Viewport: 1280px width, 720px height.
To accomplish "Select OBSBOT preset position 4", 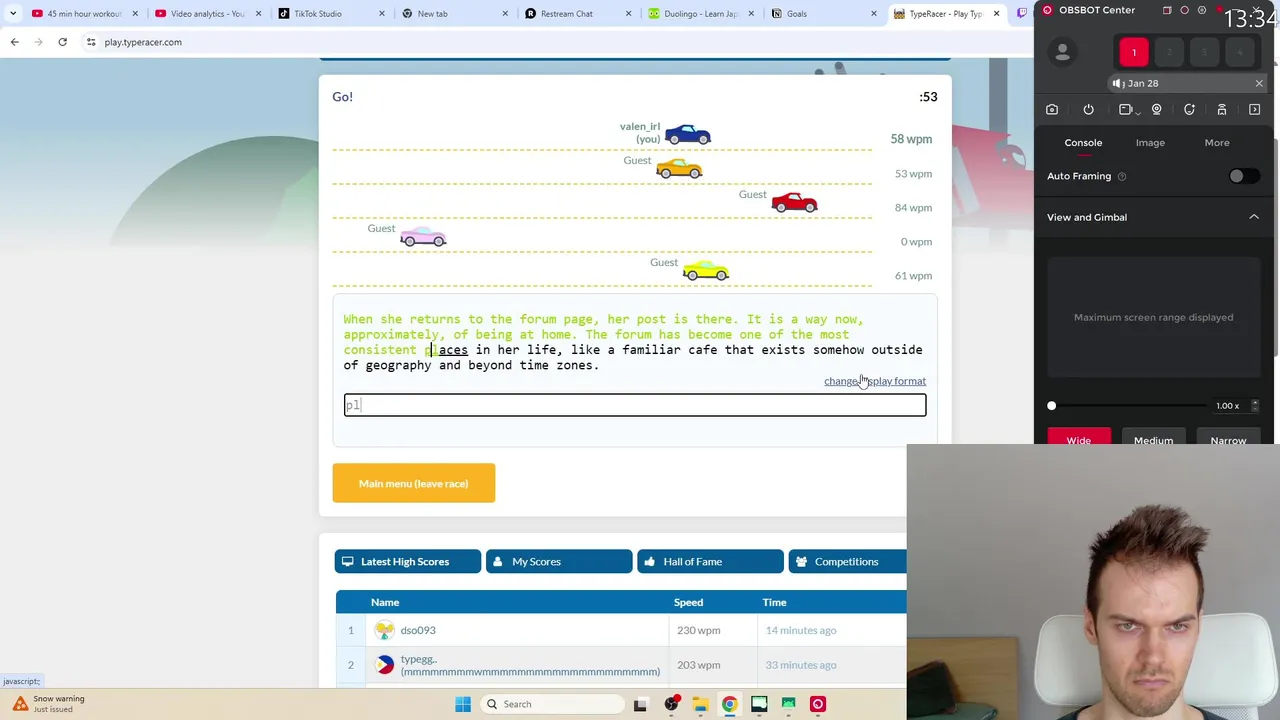I will coord(1239,52).
